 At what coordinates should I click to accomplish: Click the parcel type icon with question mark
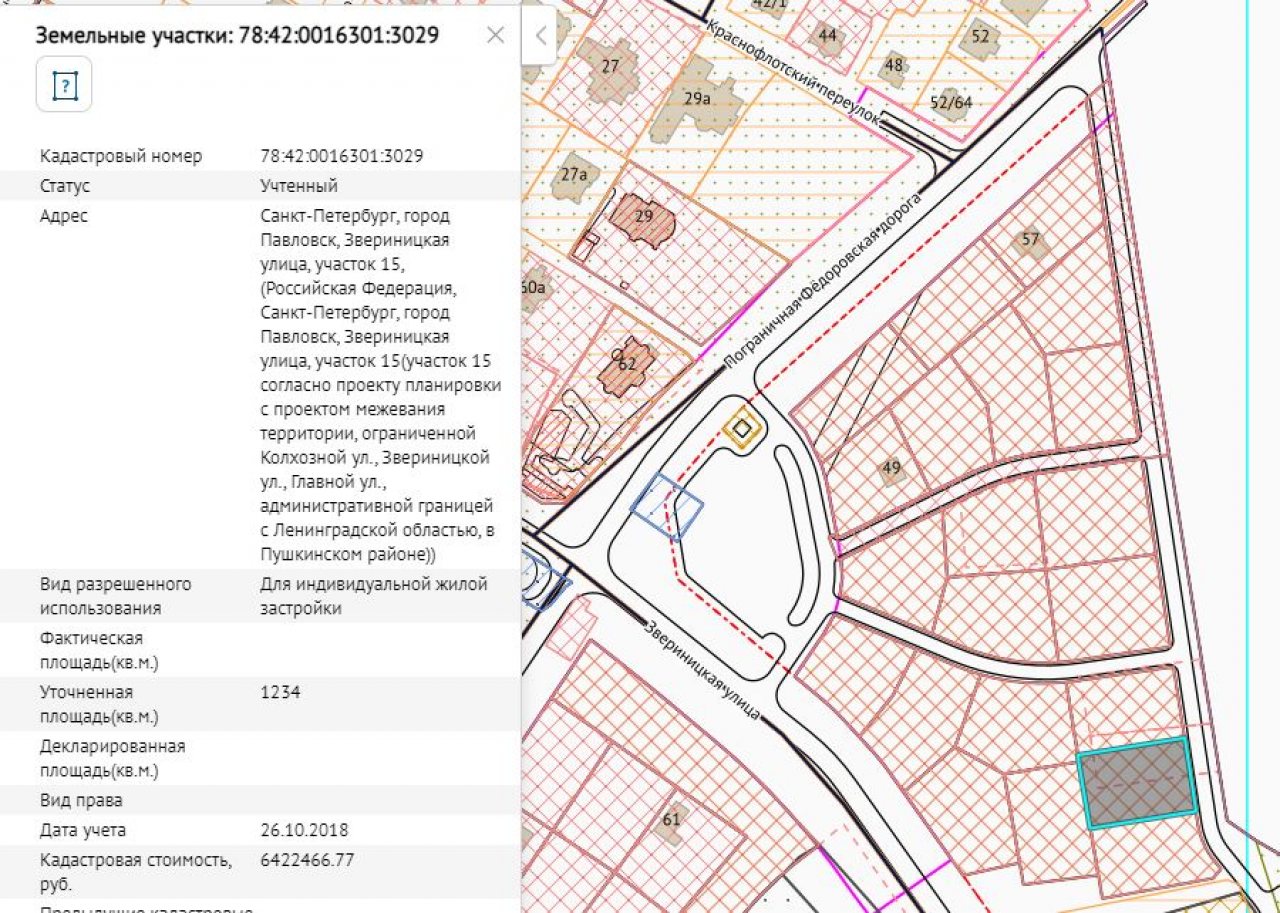[64, 84]
